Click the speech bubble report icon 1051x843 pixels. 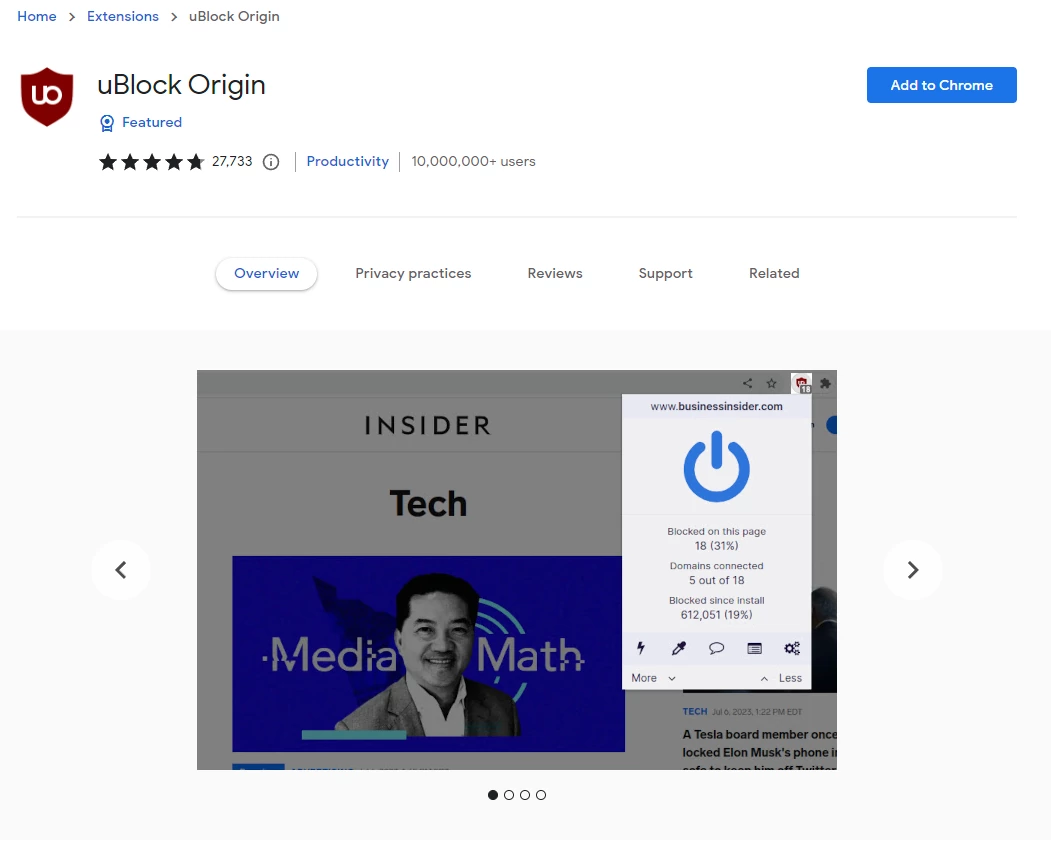[717, 648]
